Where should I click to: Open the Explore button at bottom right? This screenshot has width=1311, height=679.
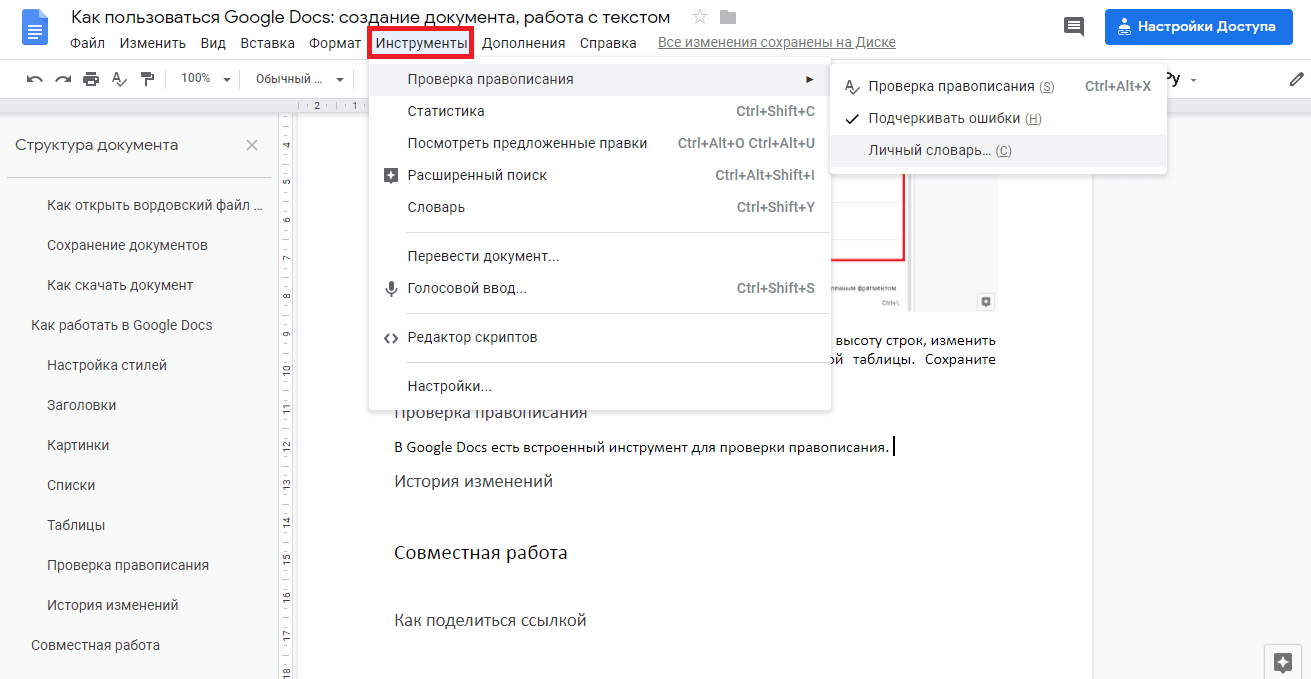click(x=1284, y=661)
